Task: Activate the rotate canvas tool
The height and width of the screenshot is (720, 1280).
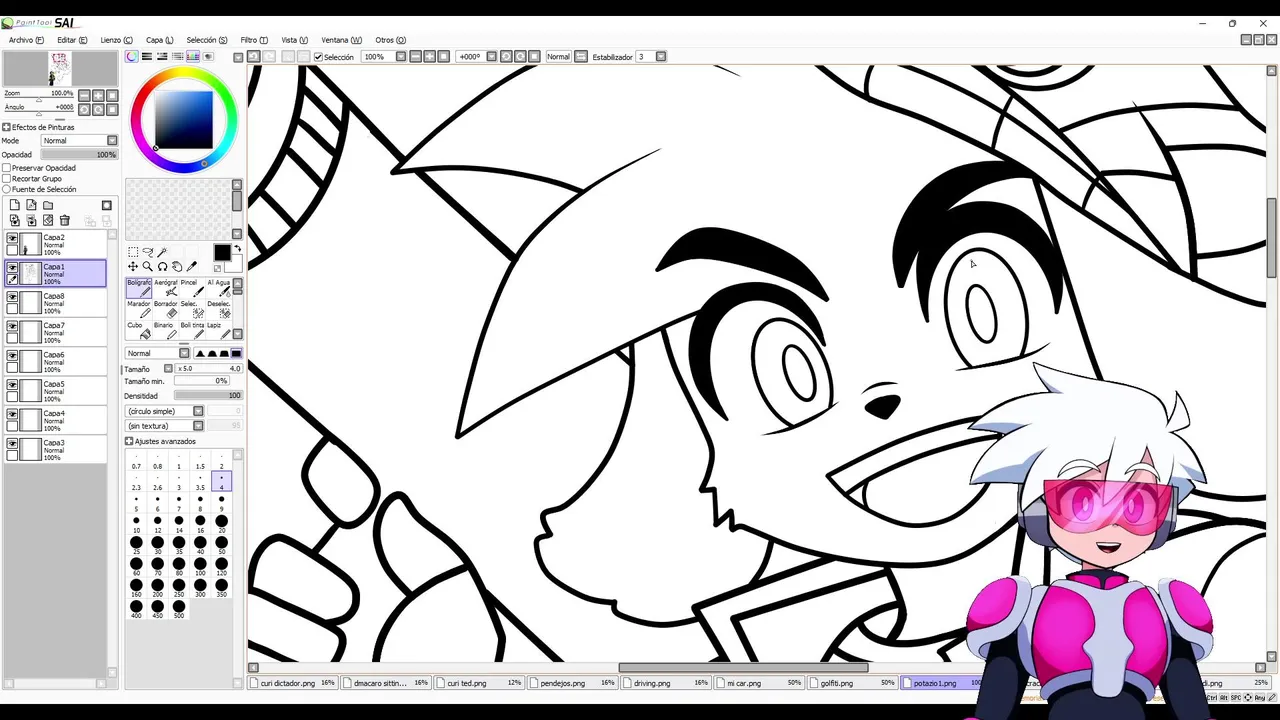Action: [162, 267]
